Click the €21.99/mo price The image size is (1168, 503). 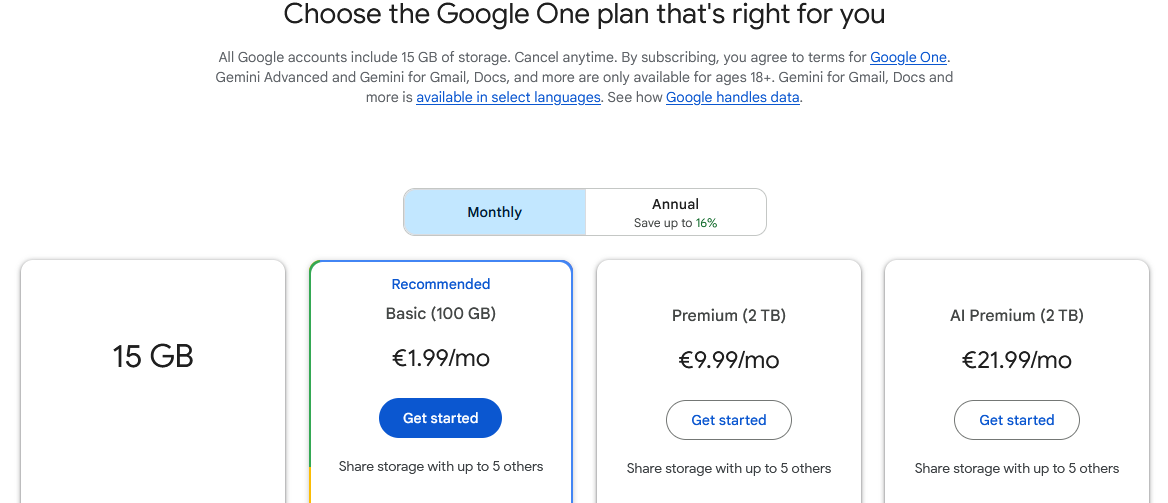pos(1016,360)
